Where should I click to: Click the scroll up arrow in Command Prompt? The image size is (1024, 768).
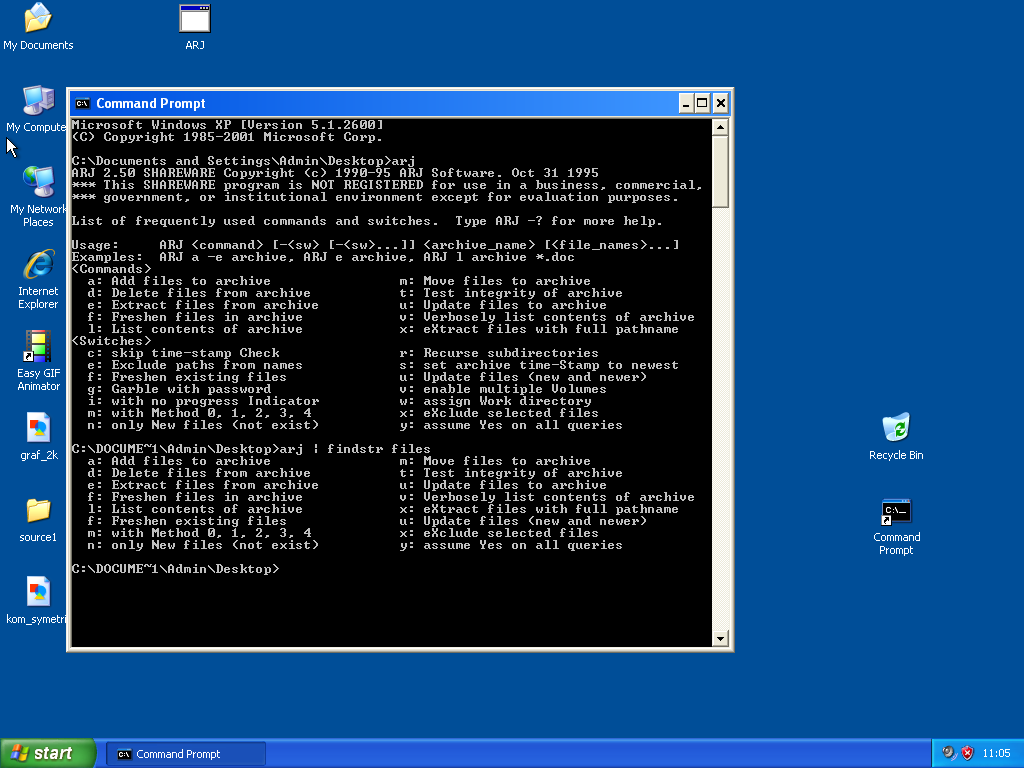pyautogui.click(x=720, y=127)
